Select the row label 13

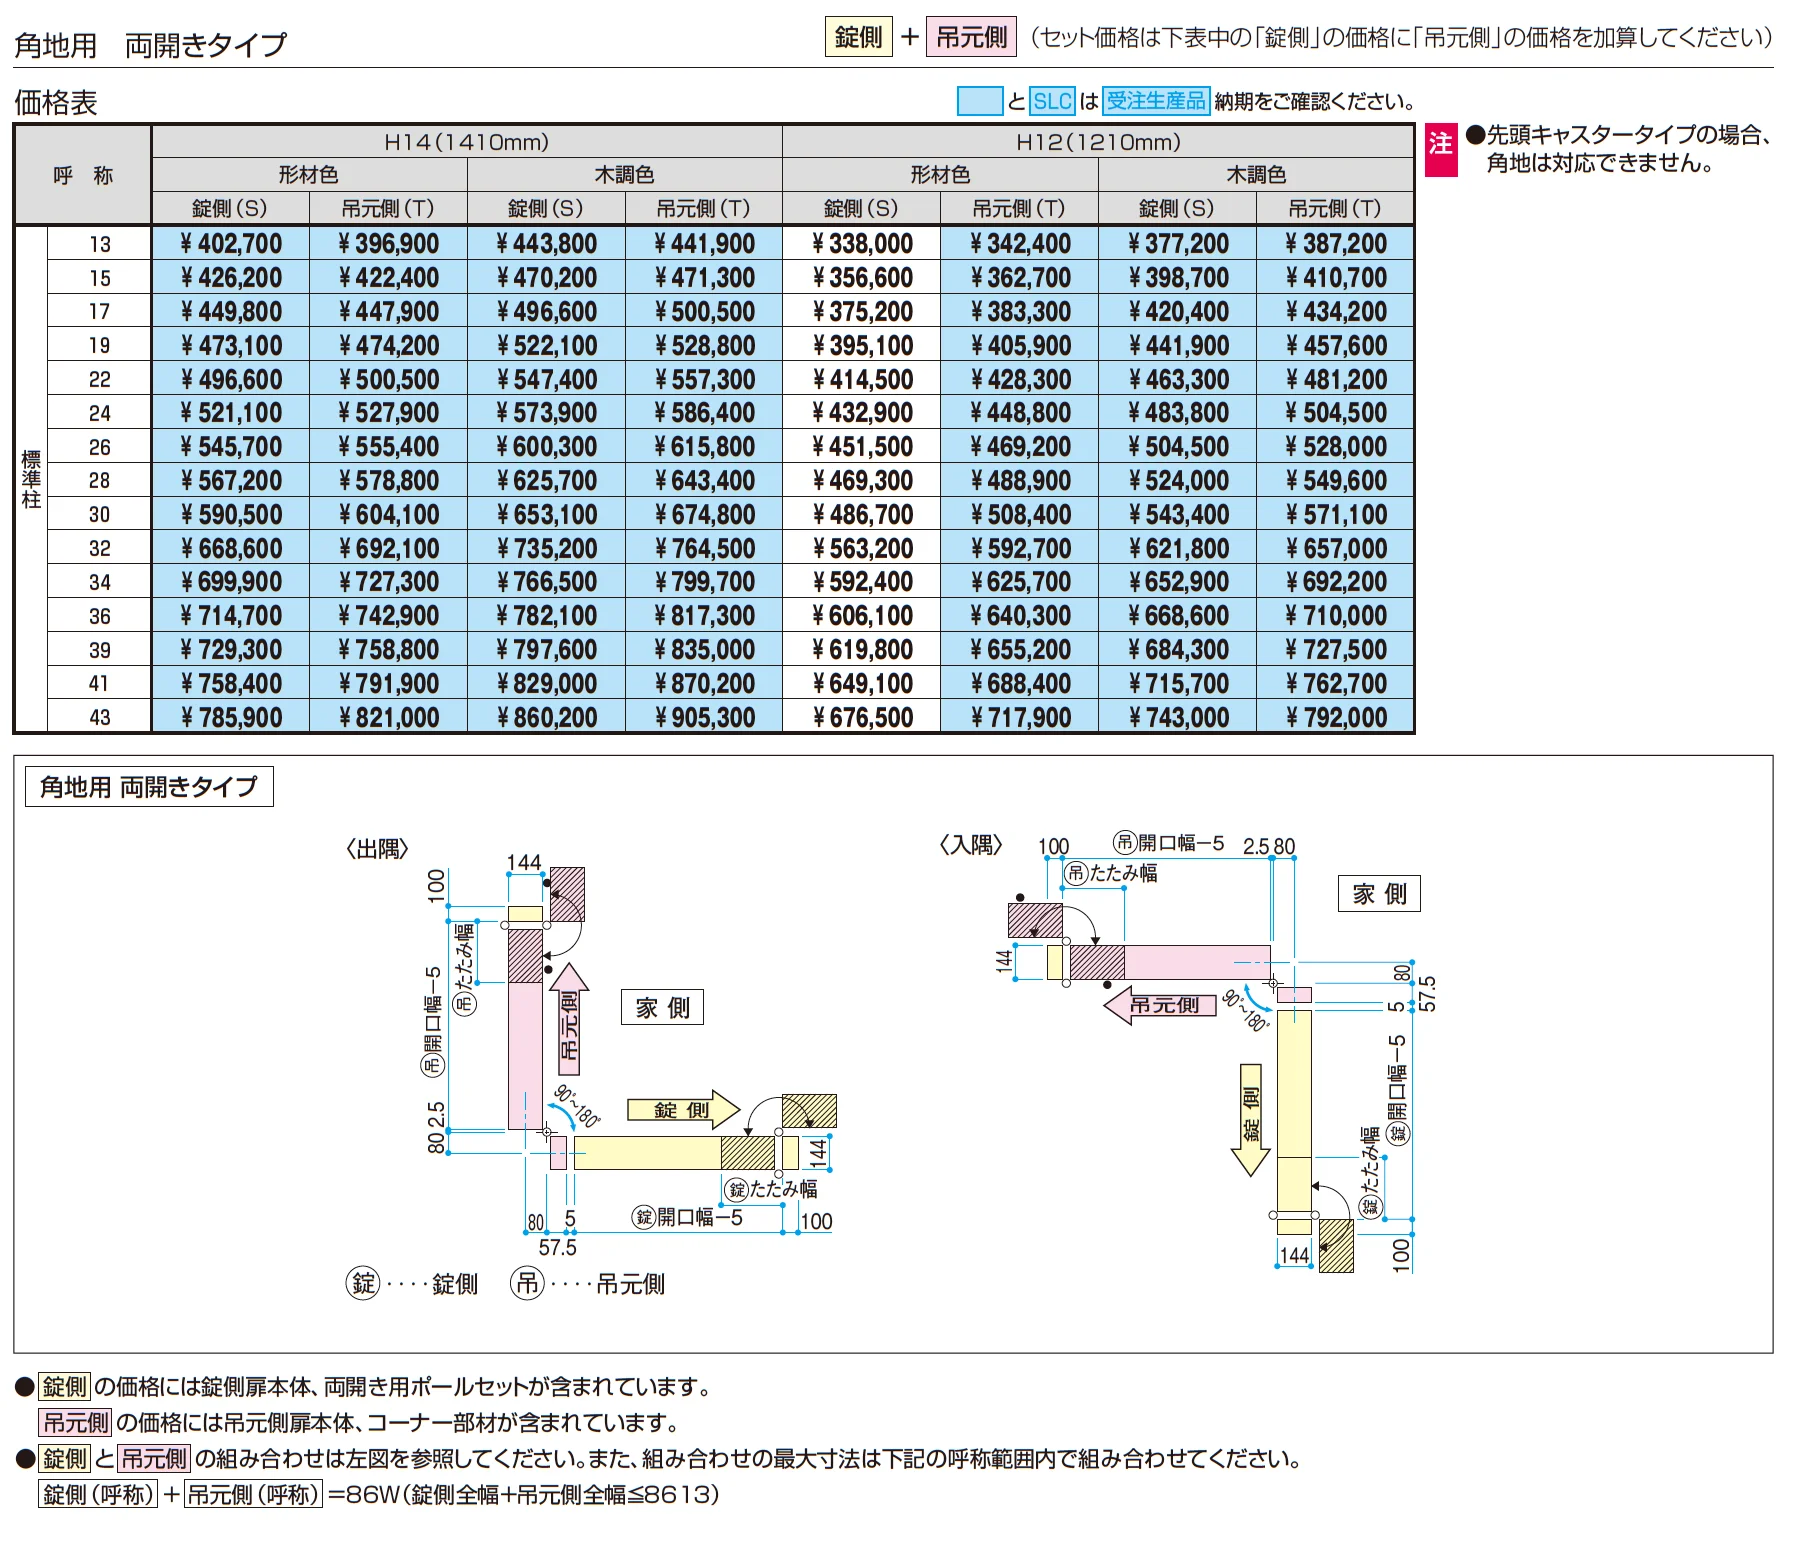tap(99, 244)
